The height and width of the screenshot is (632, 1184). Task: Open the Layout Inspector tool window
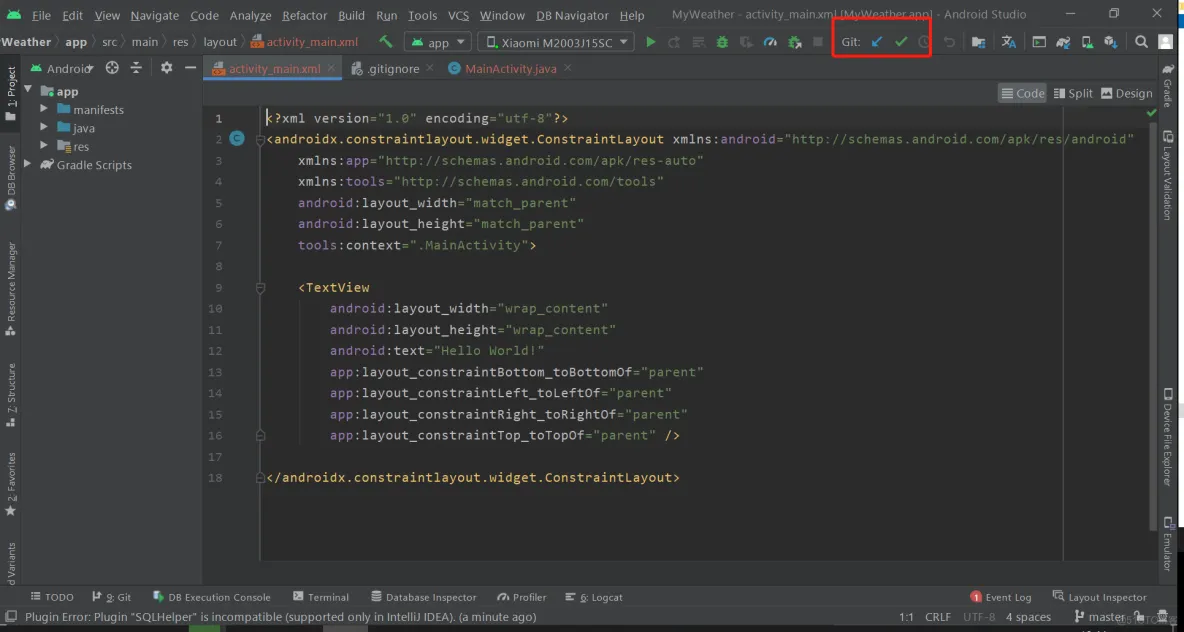point(1099,597)
